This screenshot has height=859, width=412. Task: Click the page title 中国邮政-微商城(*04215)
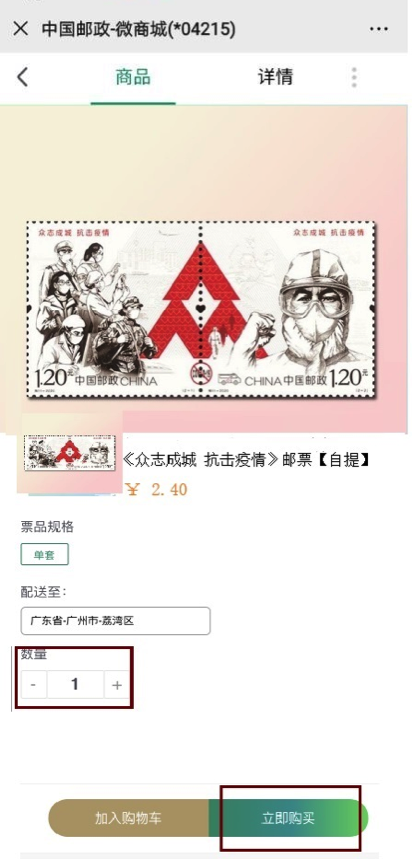[139, 29]
